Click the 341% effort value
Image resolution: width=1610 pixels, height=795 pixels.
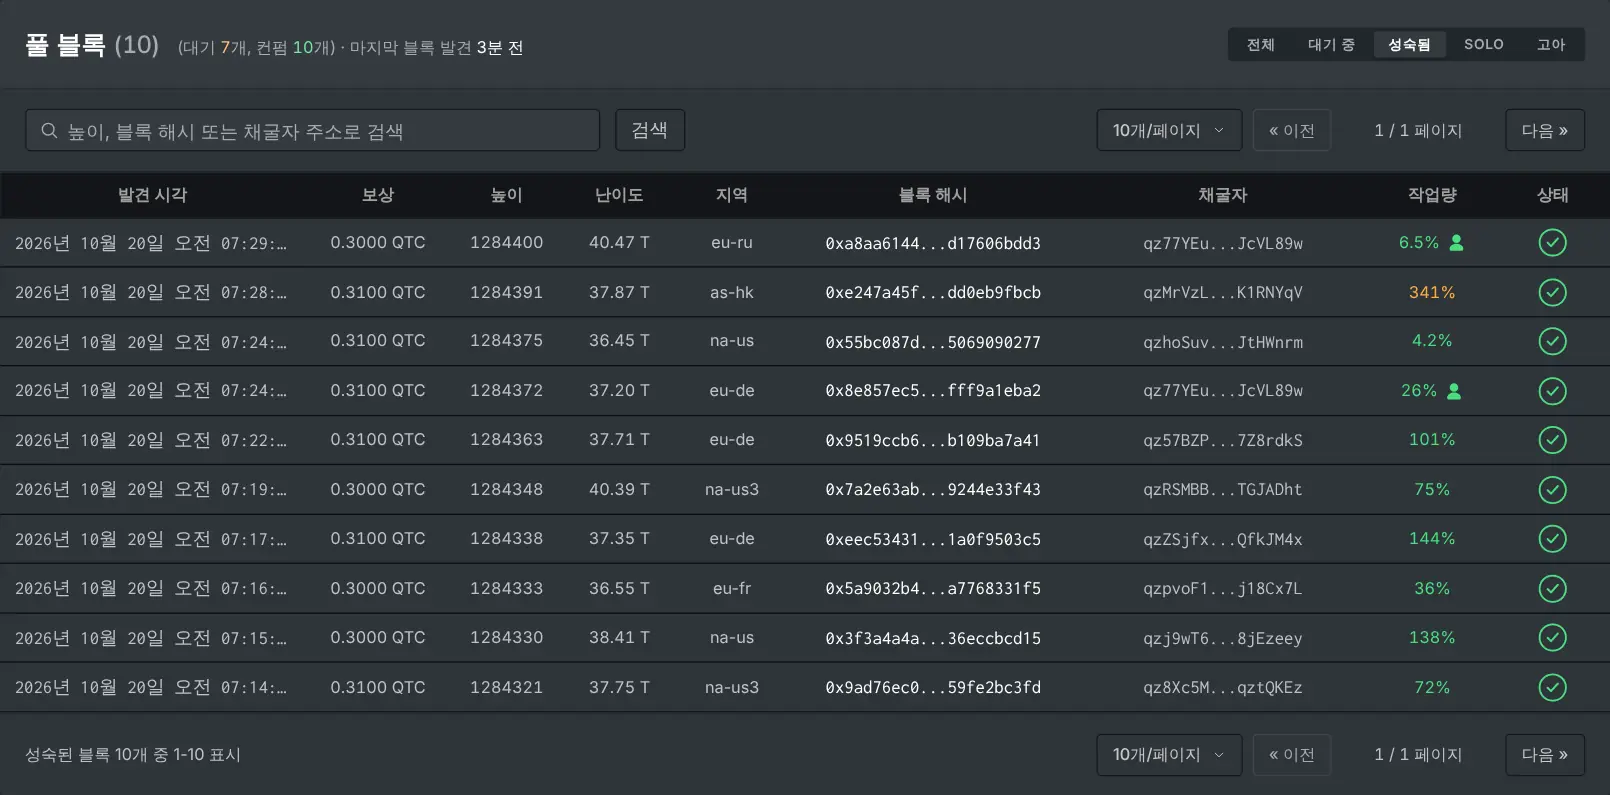tap(1432, 292)
